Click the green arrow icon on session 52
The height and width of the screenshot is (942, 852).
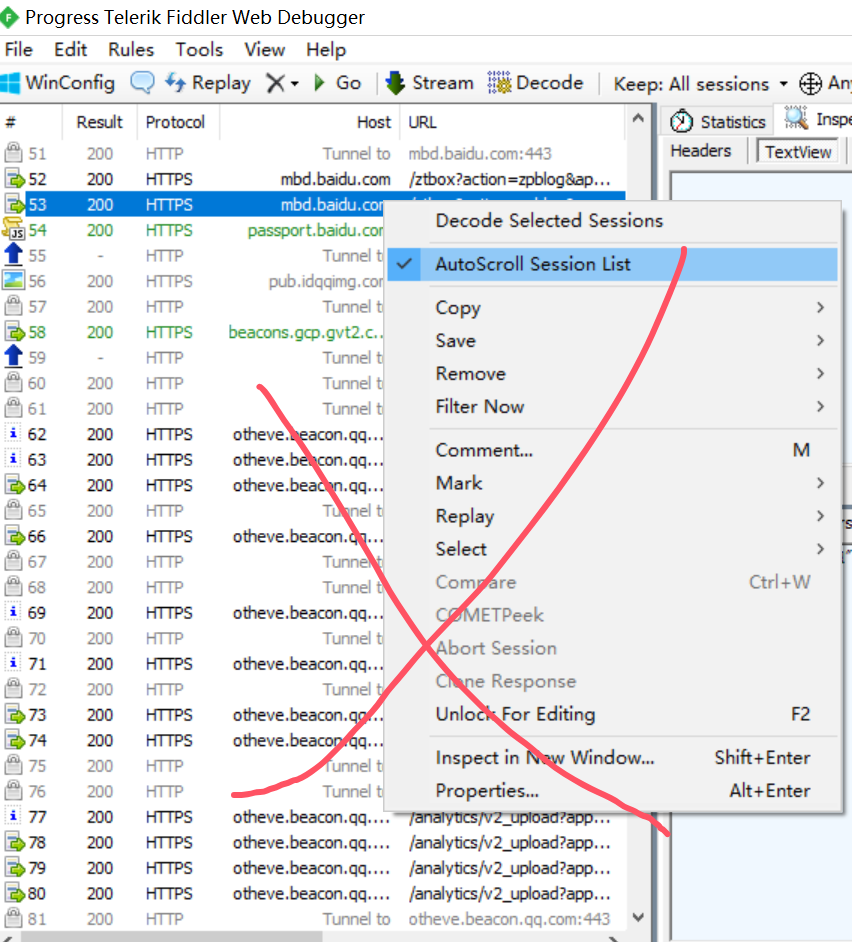[x=14, y=179]
